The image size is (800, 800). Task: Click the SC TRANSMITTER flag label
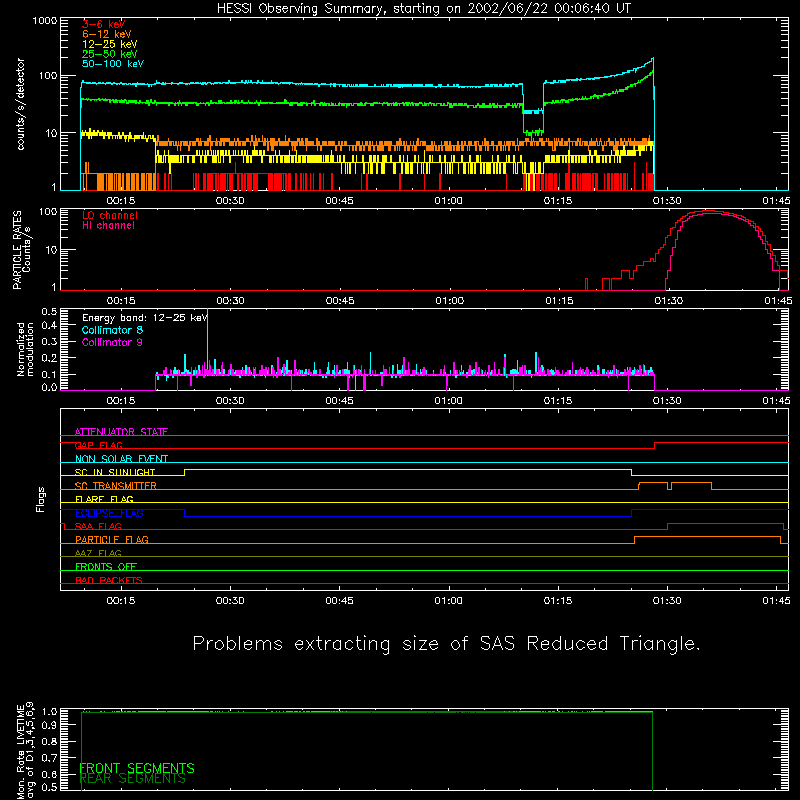coord(116,486)
